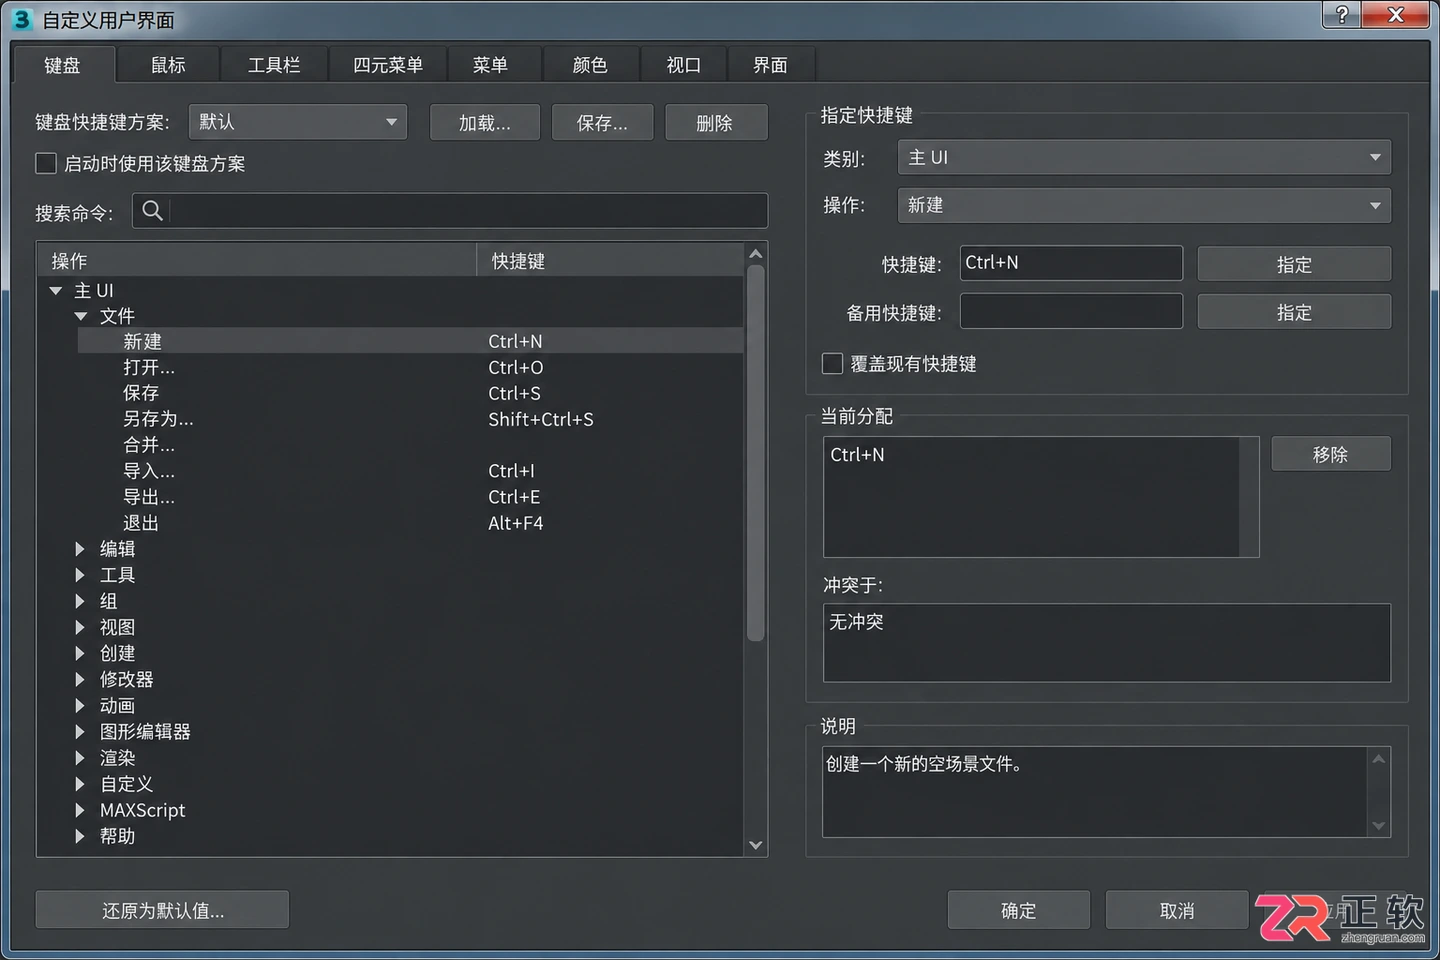Click the 取消 button

pyautogui.click(x=1177, y=910)
